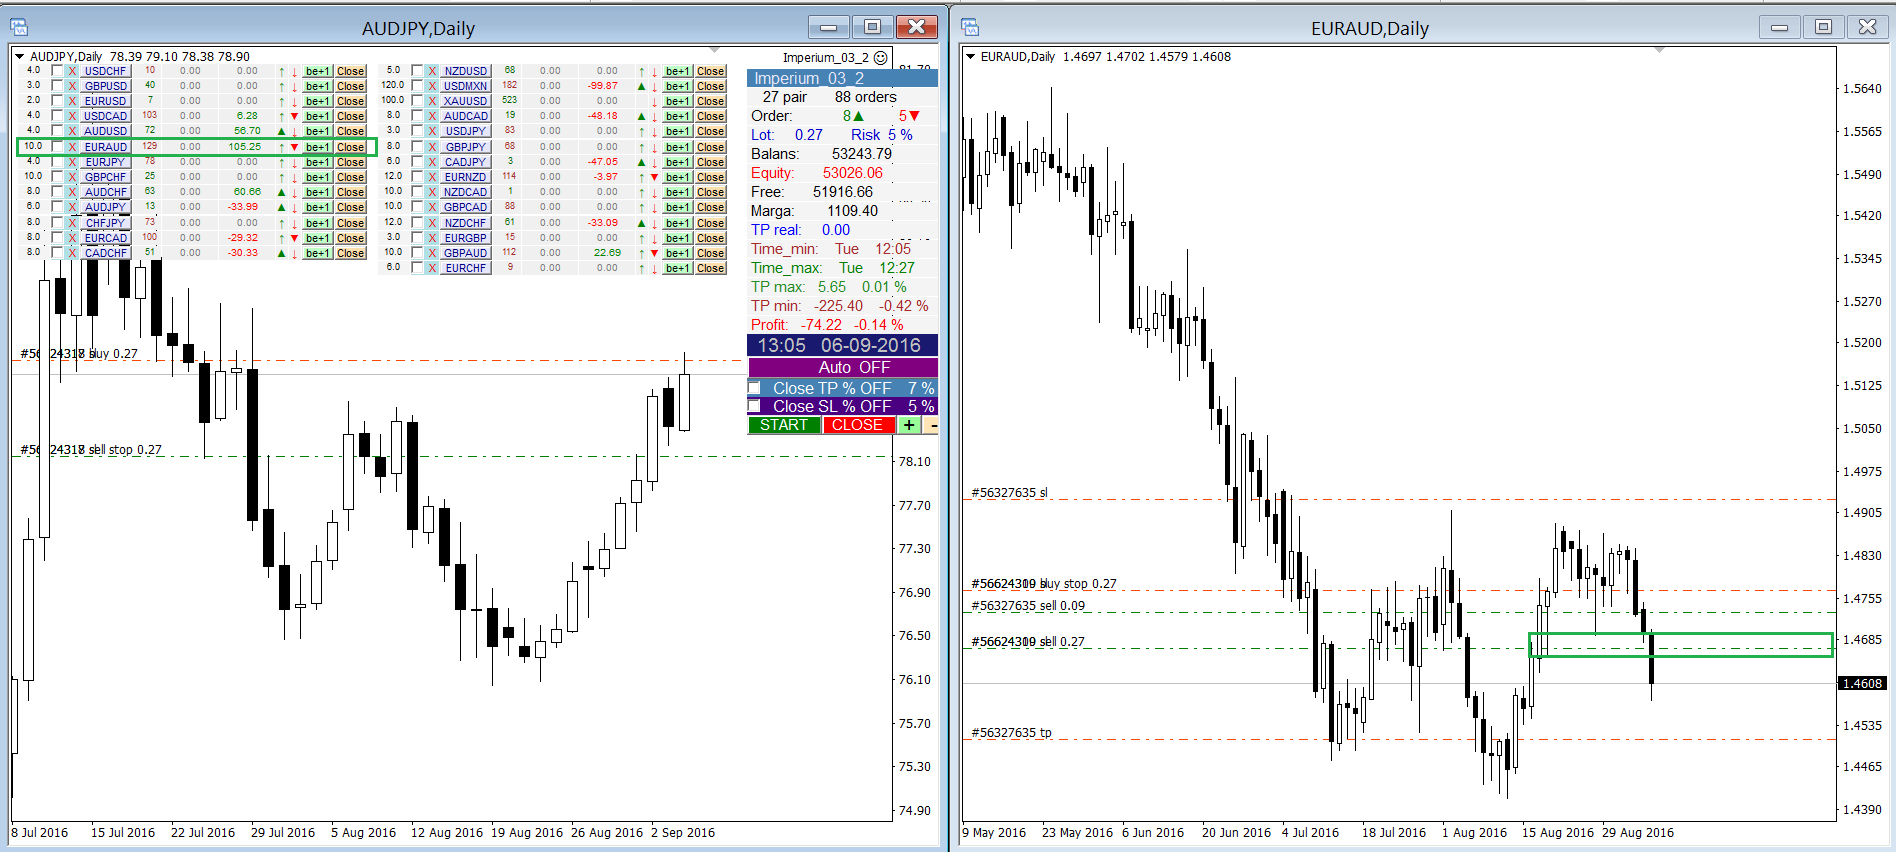Click be+1 button for AUDUSD
The image size is (1896, 852).
(318, 131)
